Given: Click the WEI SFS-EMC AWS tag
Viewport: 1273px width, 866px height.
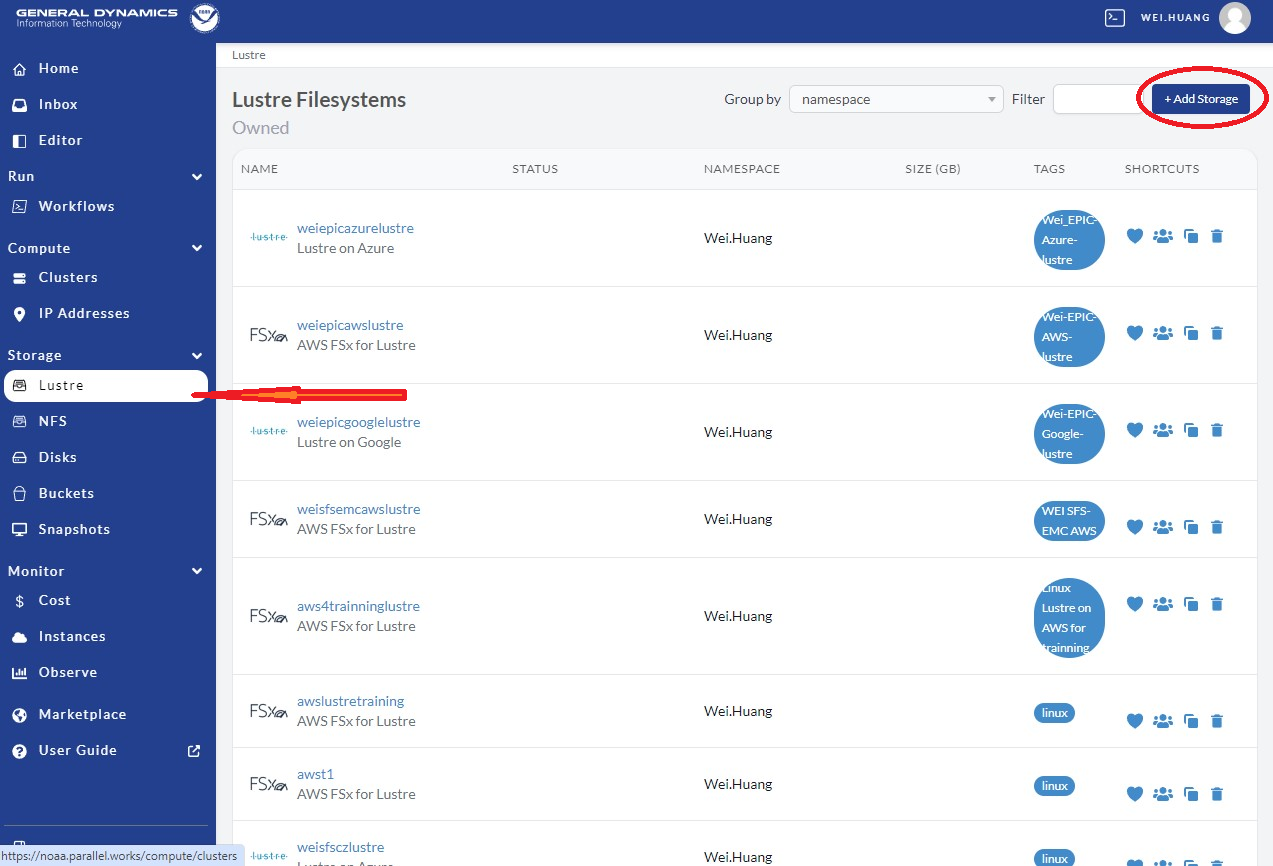Looking at the screenshot, I should 1069,520.
